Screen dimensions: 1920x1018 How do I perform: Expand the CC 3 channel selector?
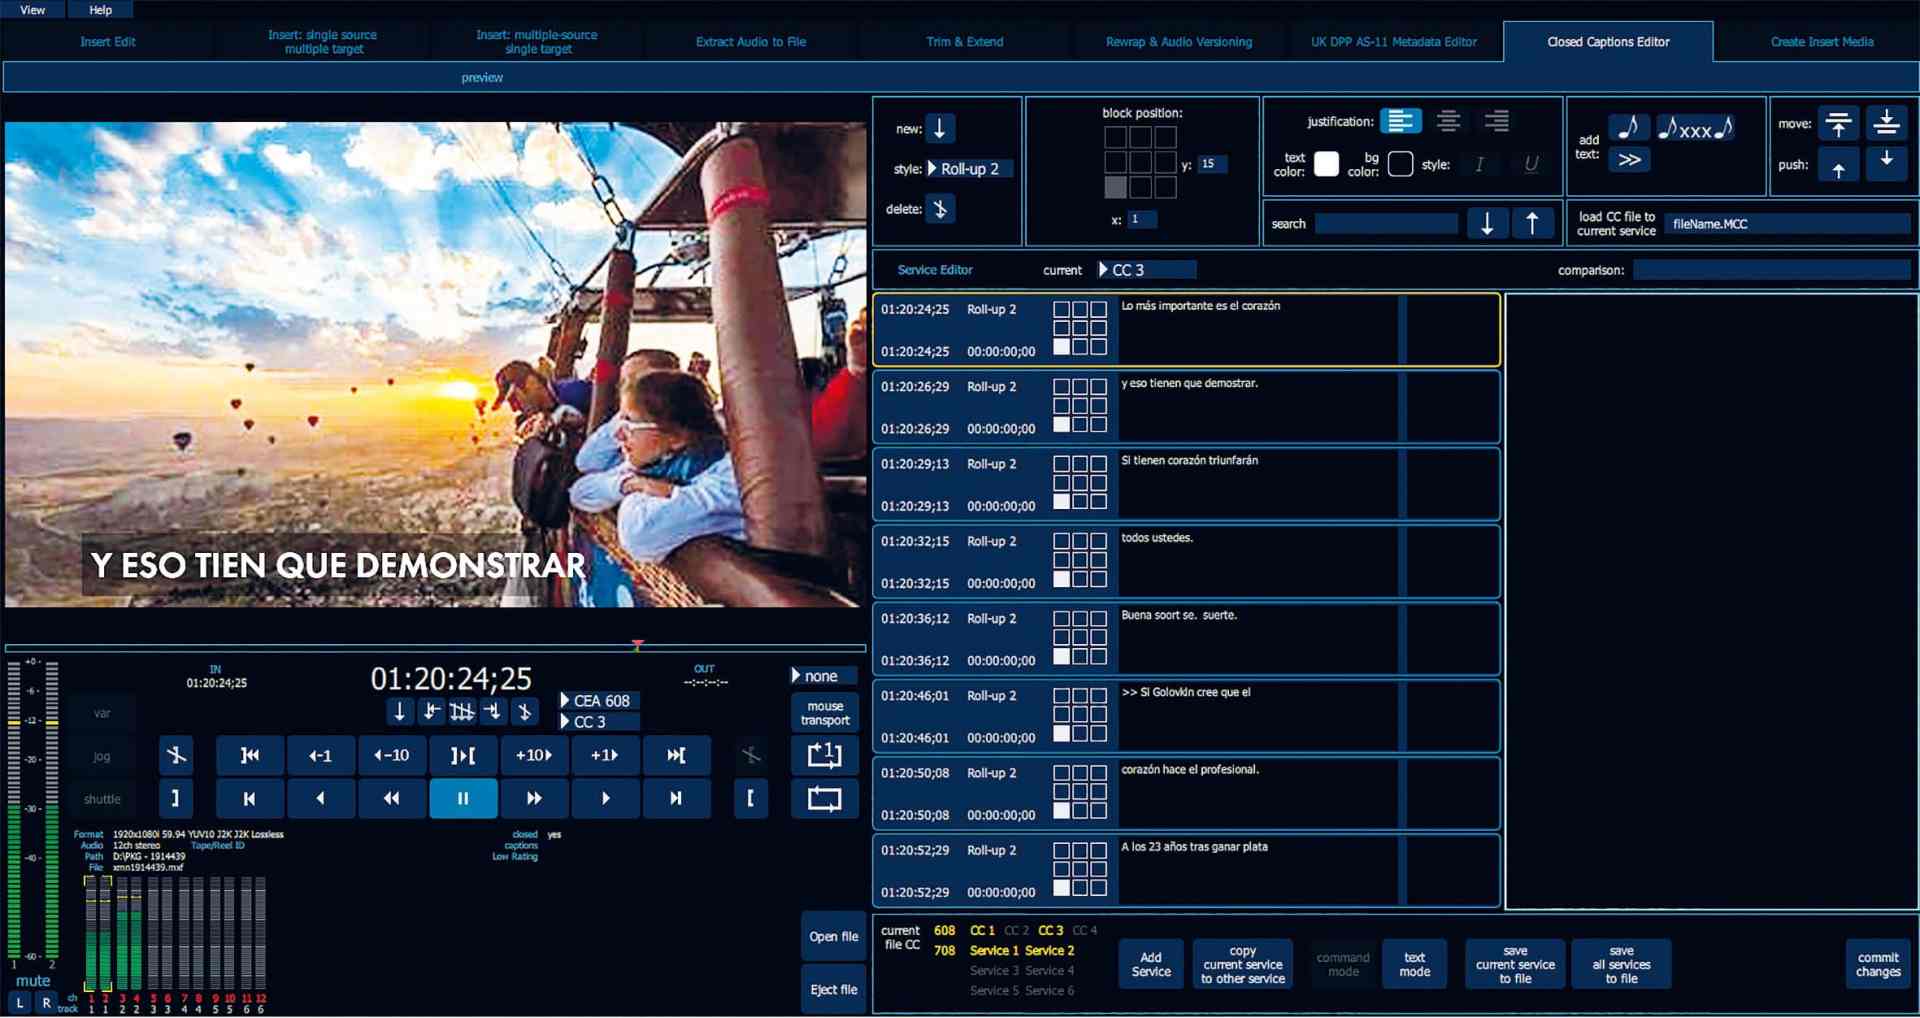(x=598, y=721)
